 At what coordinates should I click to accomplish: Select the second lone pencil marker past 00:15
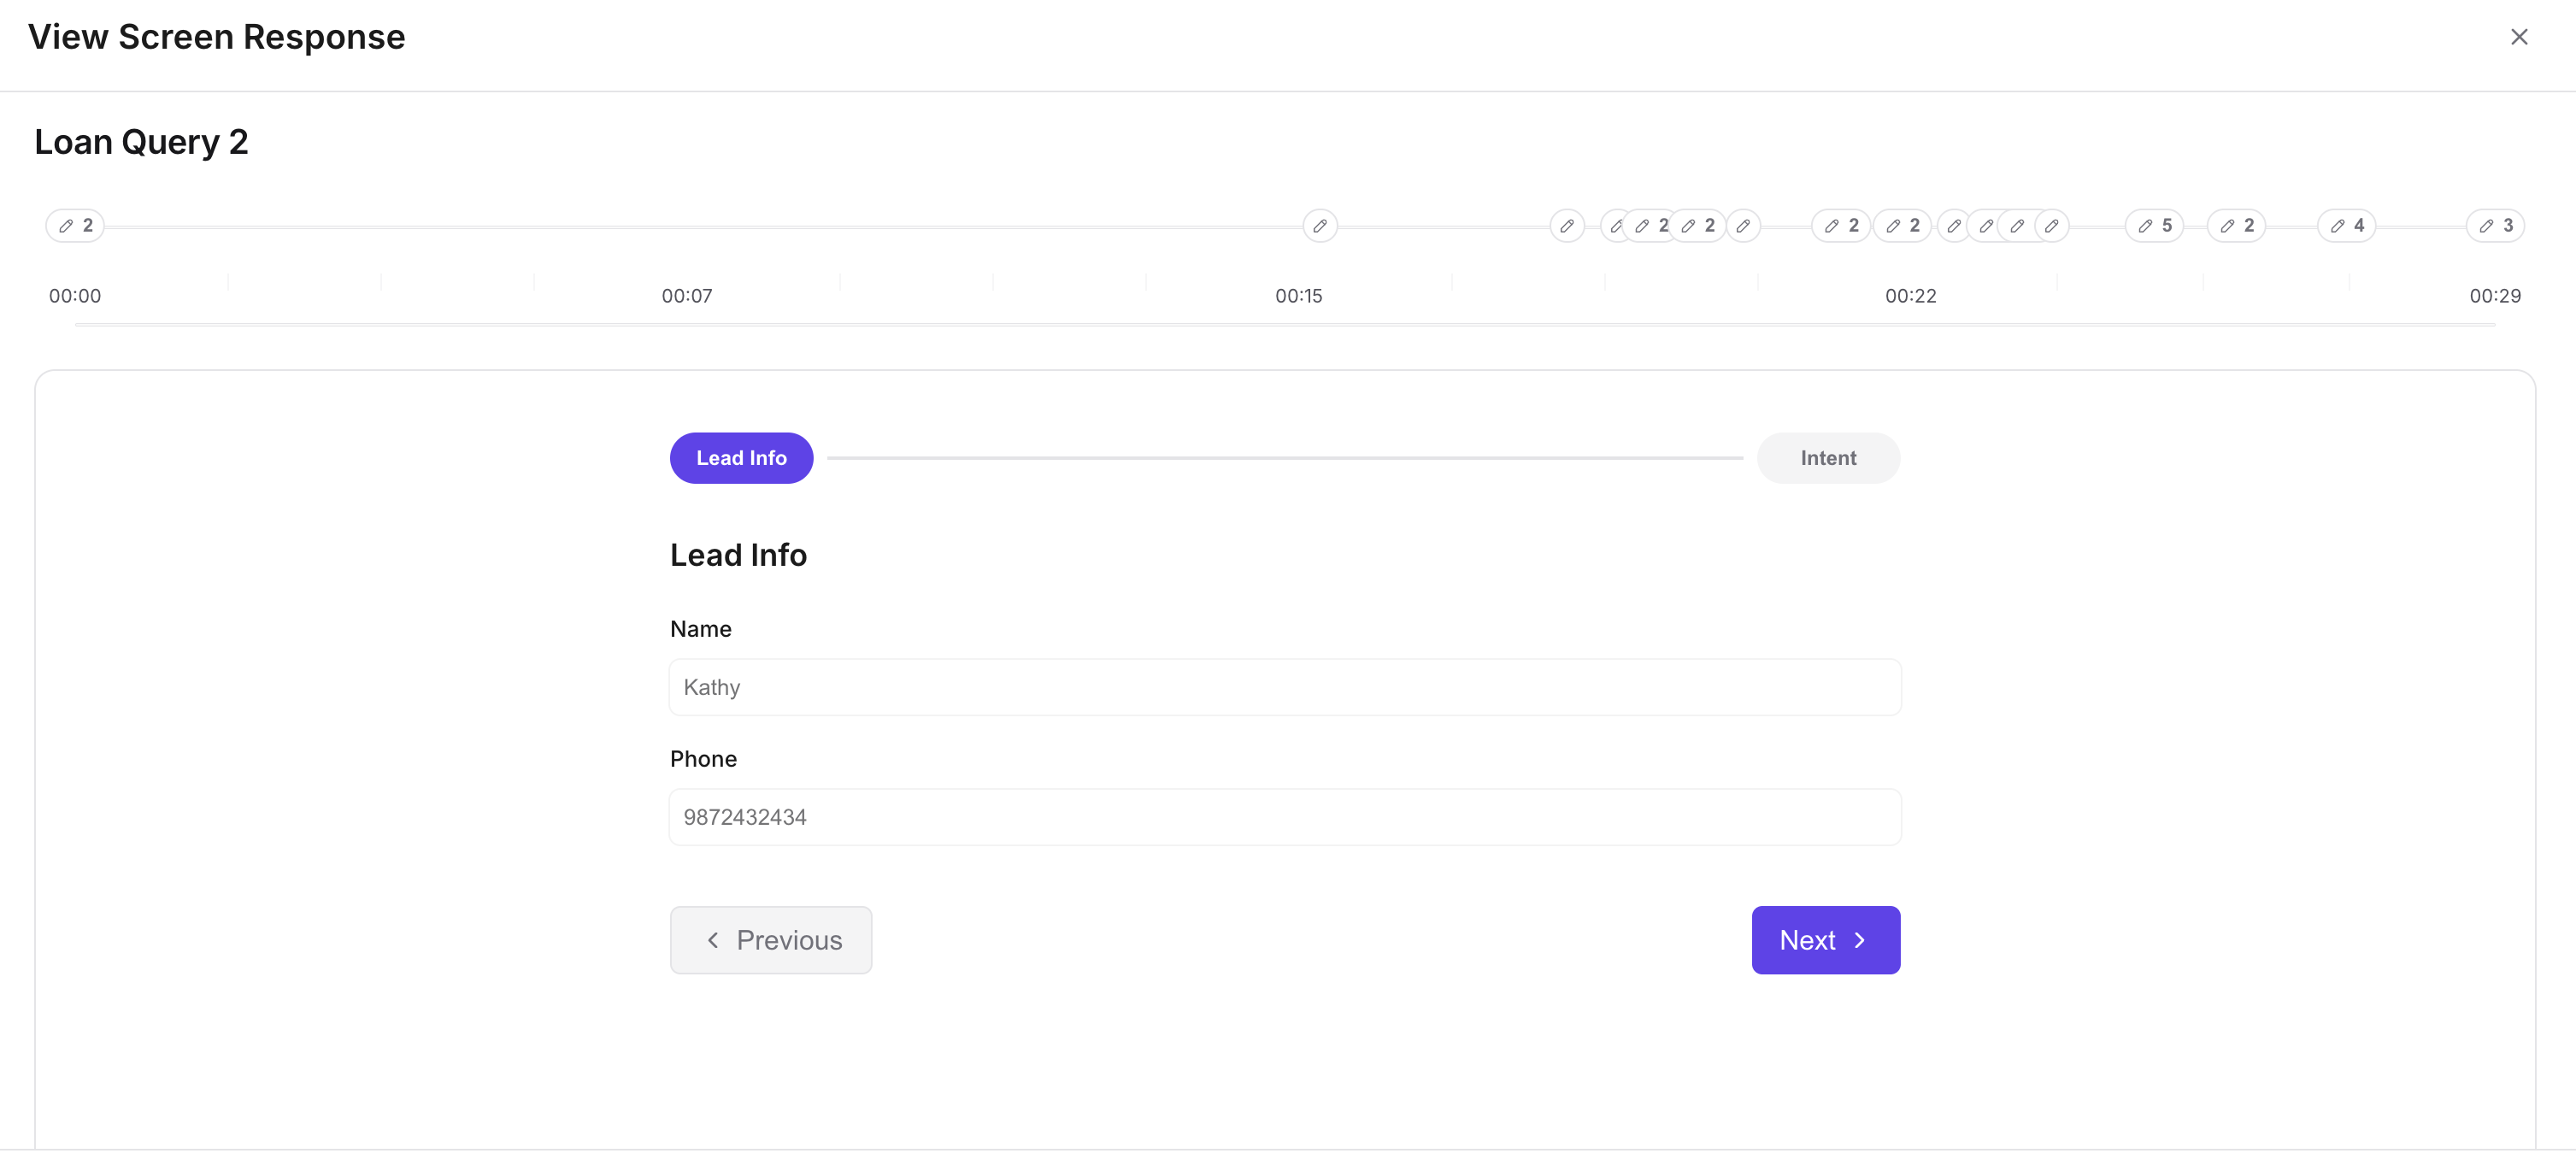1567,226
